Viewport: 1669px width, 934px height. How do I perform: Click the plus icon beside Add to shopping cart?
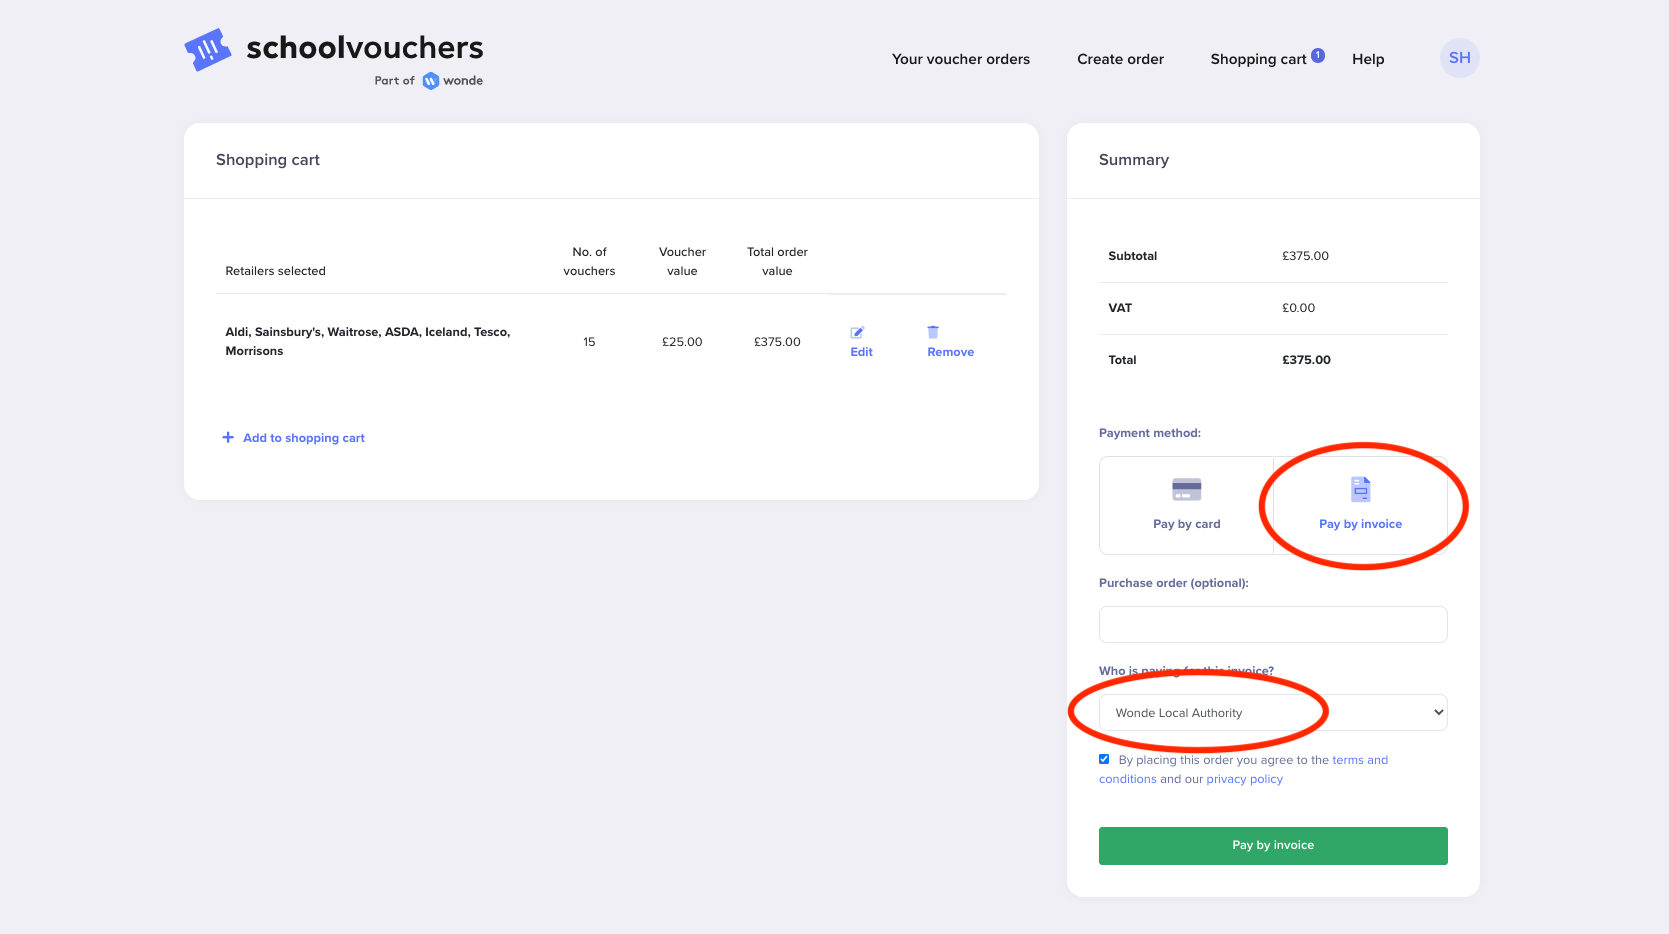[228, 438]
